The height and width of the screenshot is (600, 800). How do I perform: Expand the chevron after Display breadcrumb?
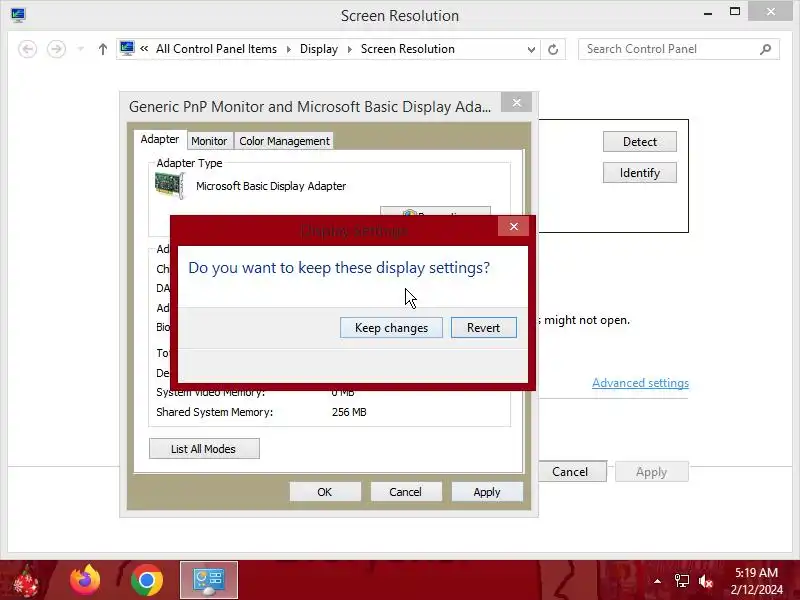pos(349,49)
